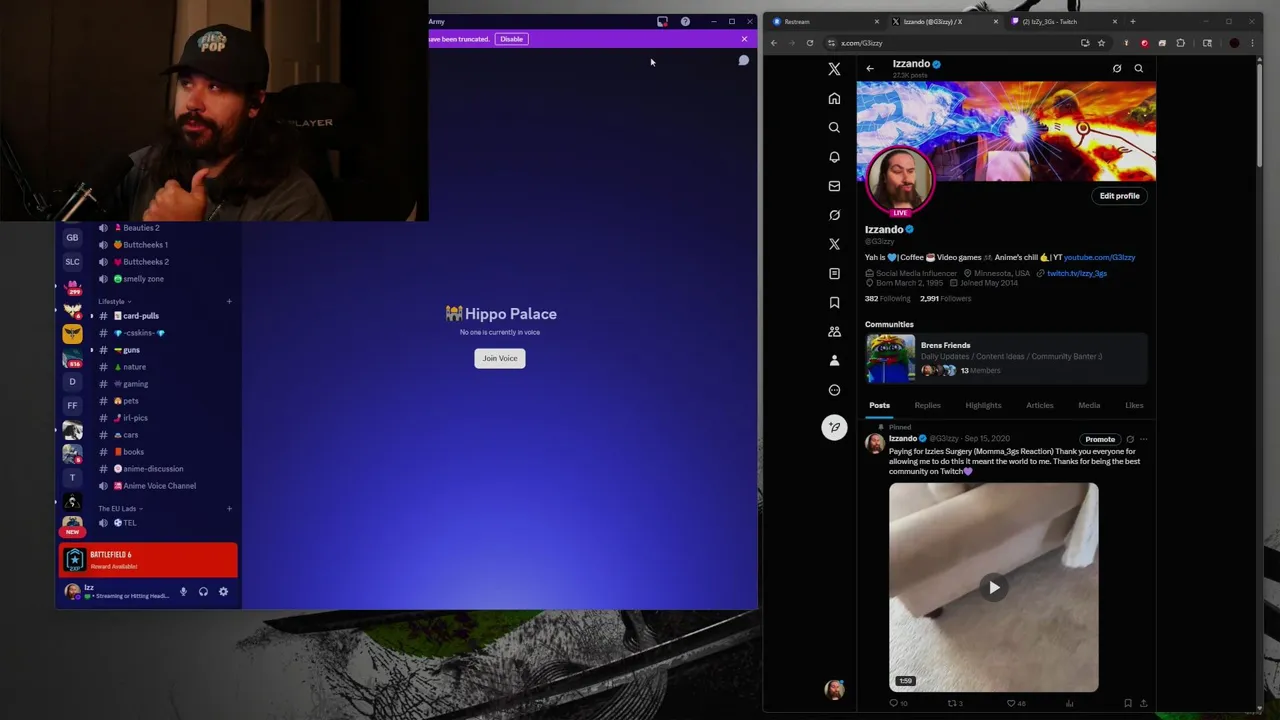Open Bookmarks in X sidebar
This screenshot has height=720, width=1280.
834,302
